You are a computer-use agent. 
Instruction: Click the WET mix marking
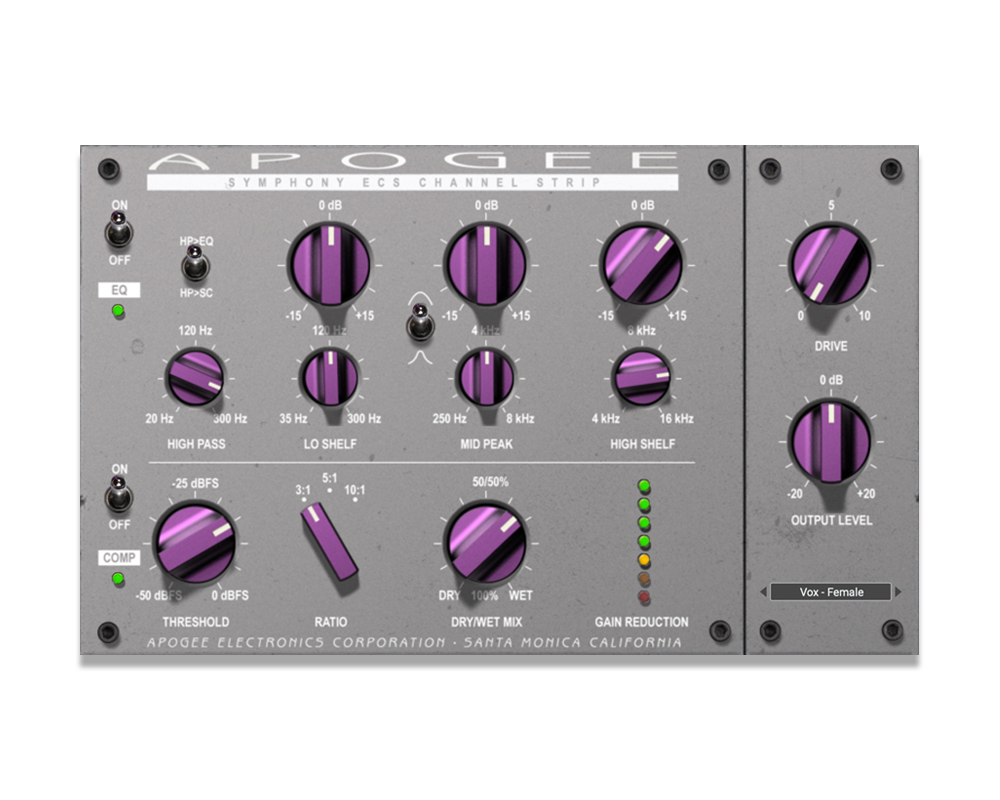[520, 595]
